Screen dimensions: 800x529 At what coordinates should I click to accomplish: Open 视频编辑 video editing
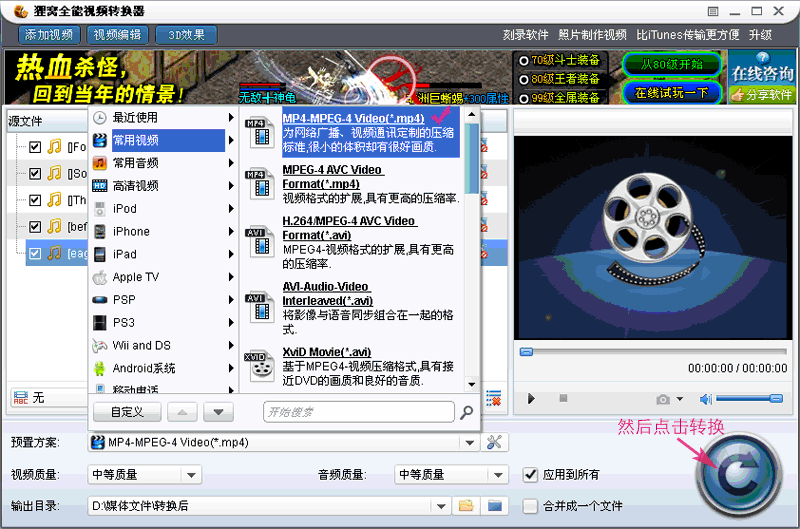[117, 35]
